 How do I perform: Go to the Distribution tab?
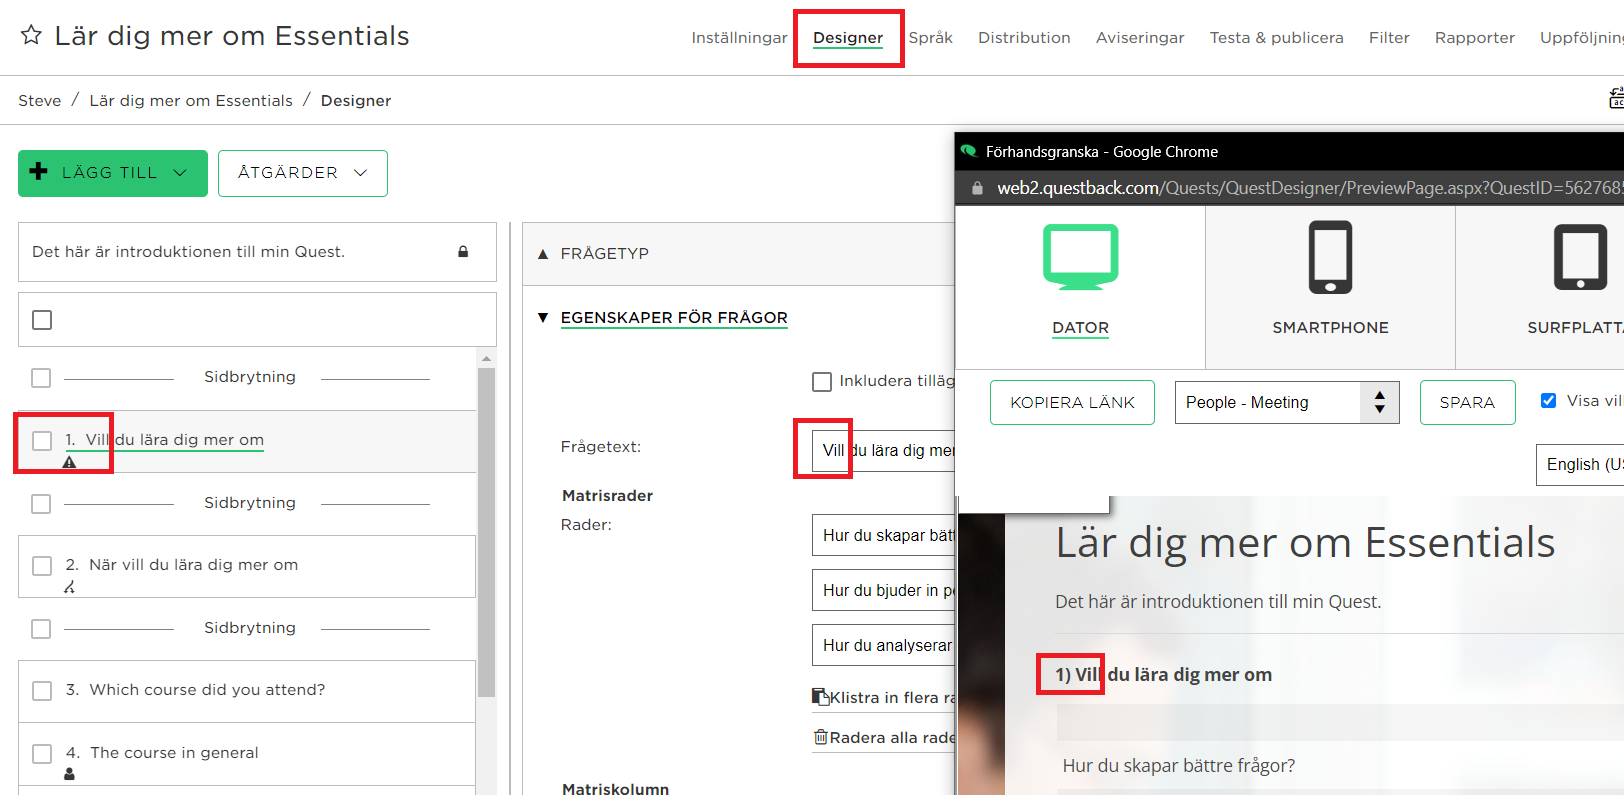(x=1024, y=38)
